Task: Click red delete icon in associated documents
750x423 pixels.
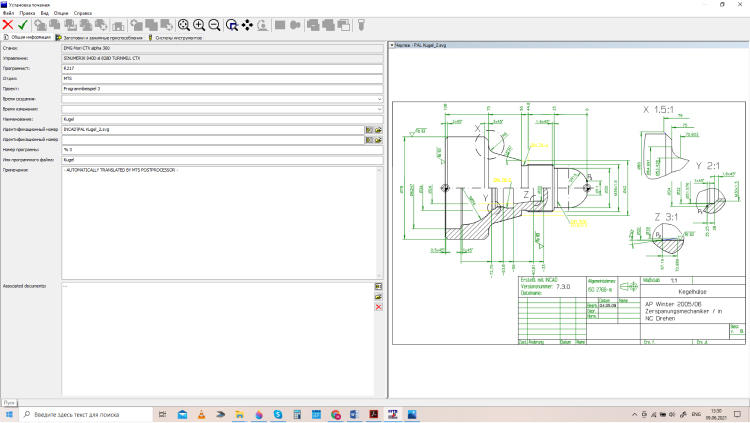Action: coord(378,307)
